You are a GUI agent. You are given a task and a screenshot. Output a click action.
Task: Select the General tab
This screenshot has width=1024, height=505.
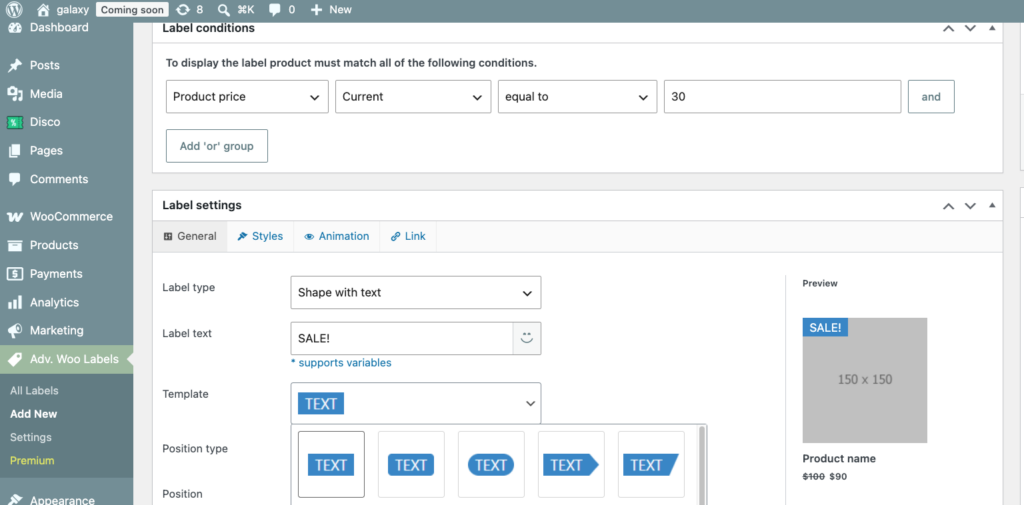tap(190, 236)
